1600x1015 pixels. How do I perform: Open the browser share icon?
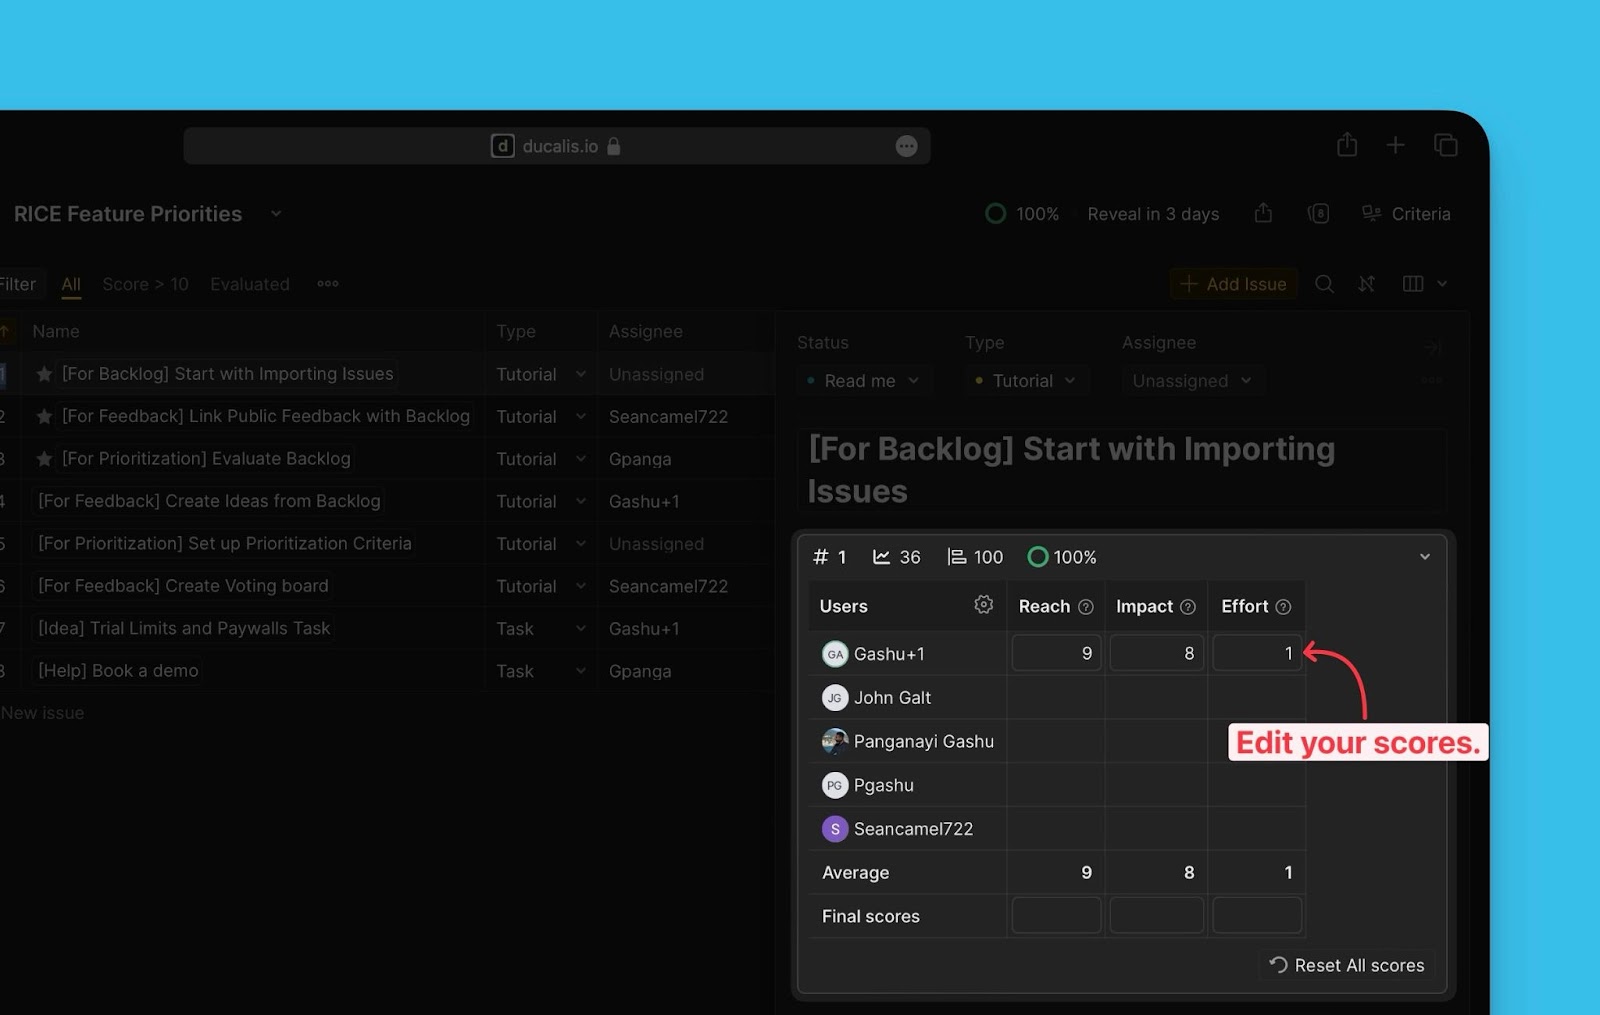(1347, 145)
